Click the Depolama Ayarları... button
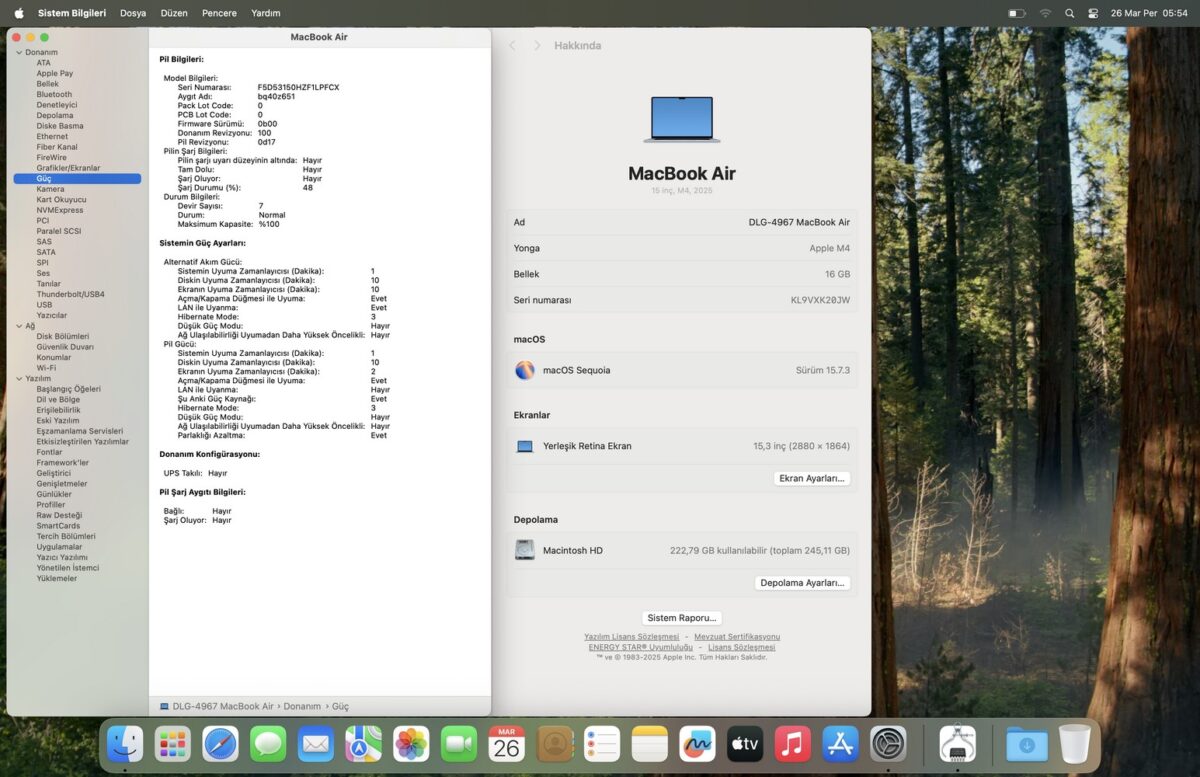 (x=803, y=582)
